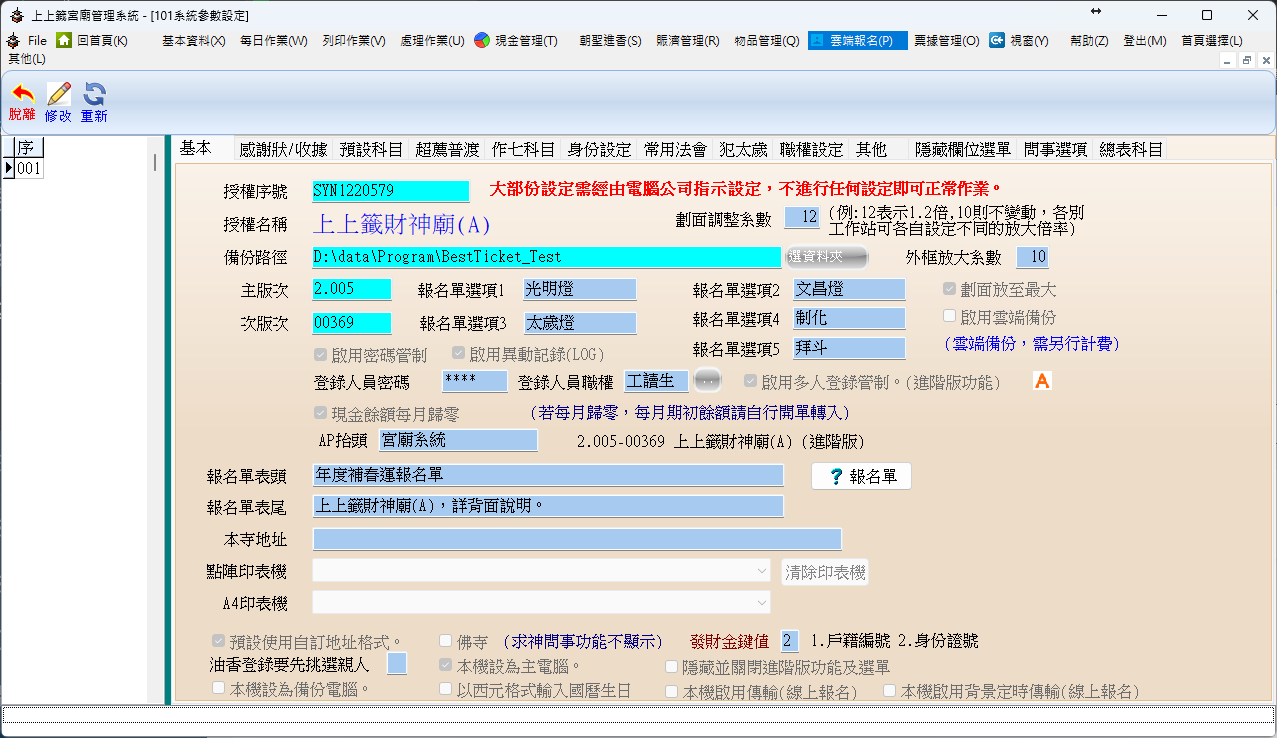Click the 本寺地址 input field

click(x=577, y=540)
